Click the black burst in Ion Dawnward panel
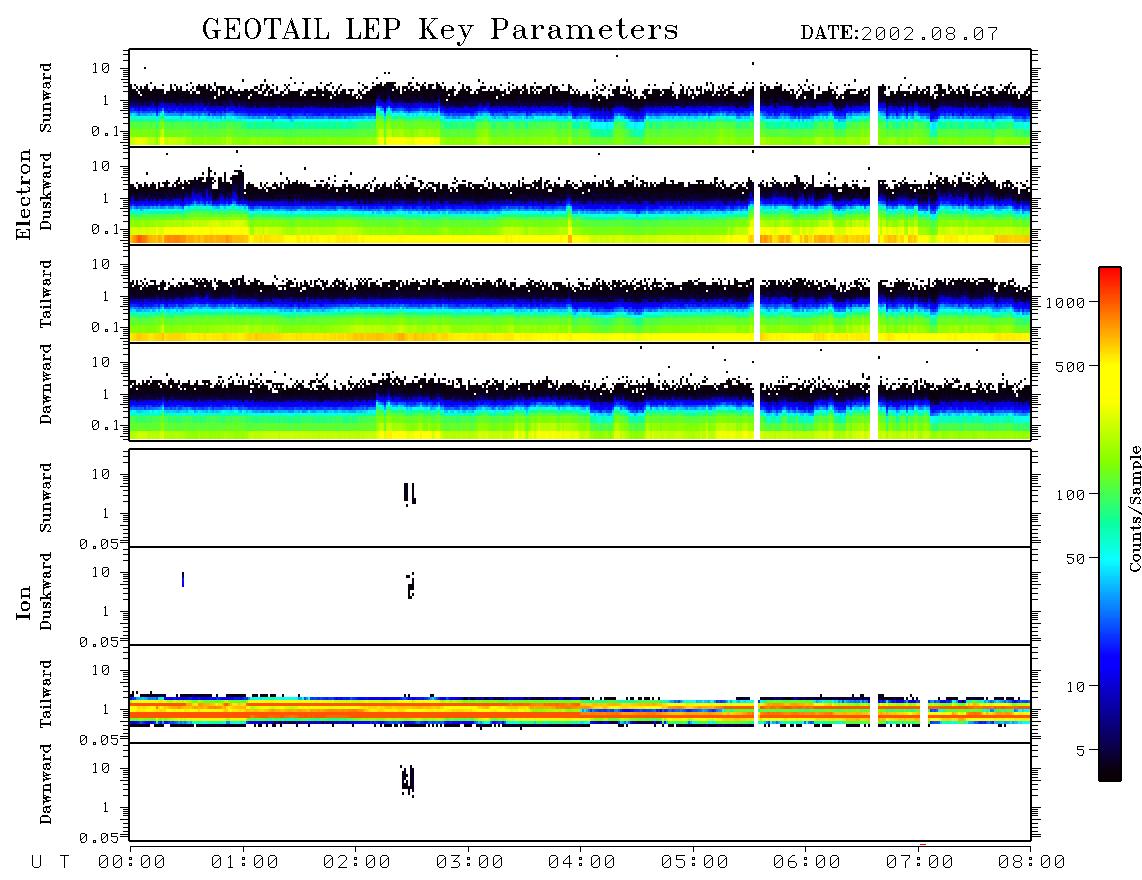Image resolution: width=1142 pixels, height=880 pixels. coord(408,781)
